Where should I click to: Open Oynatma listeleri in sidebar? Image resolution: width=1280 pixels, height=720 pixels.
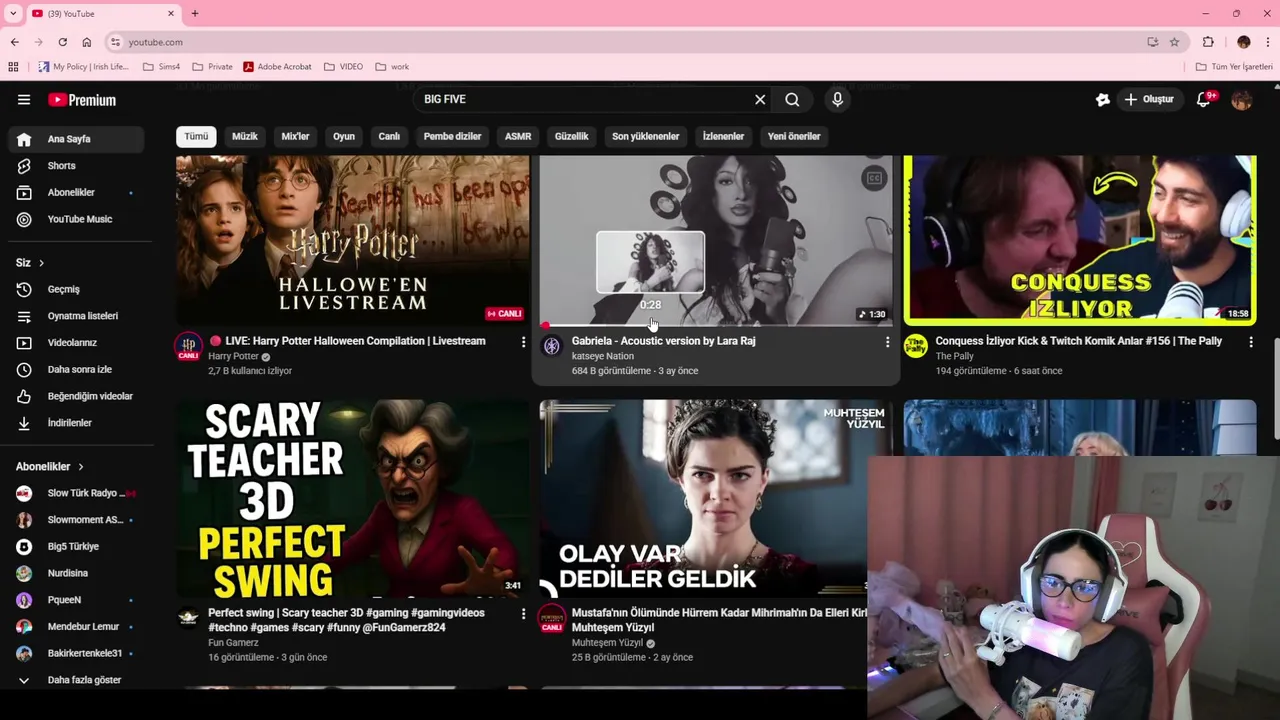[76, 316]
